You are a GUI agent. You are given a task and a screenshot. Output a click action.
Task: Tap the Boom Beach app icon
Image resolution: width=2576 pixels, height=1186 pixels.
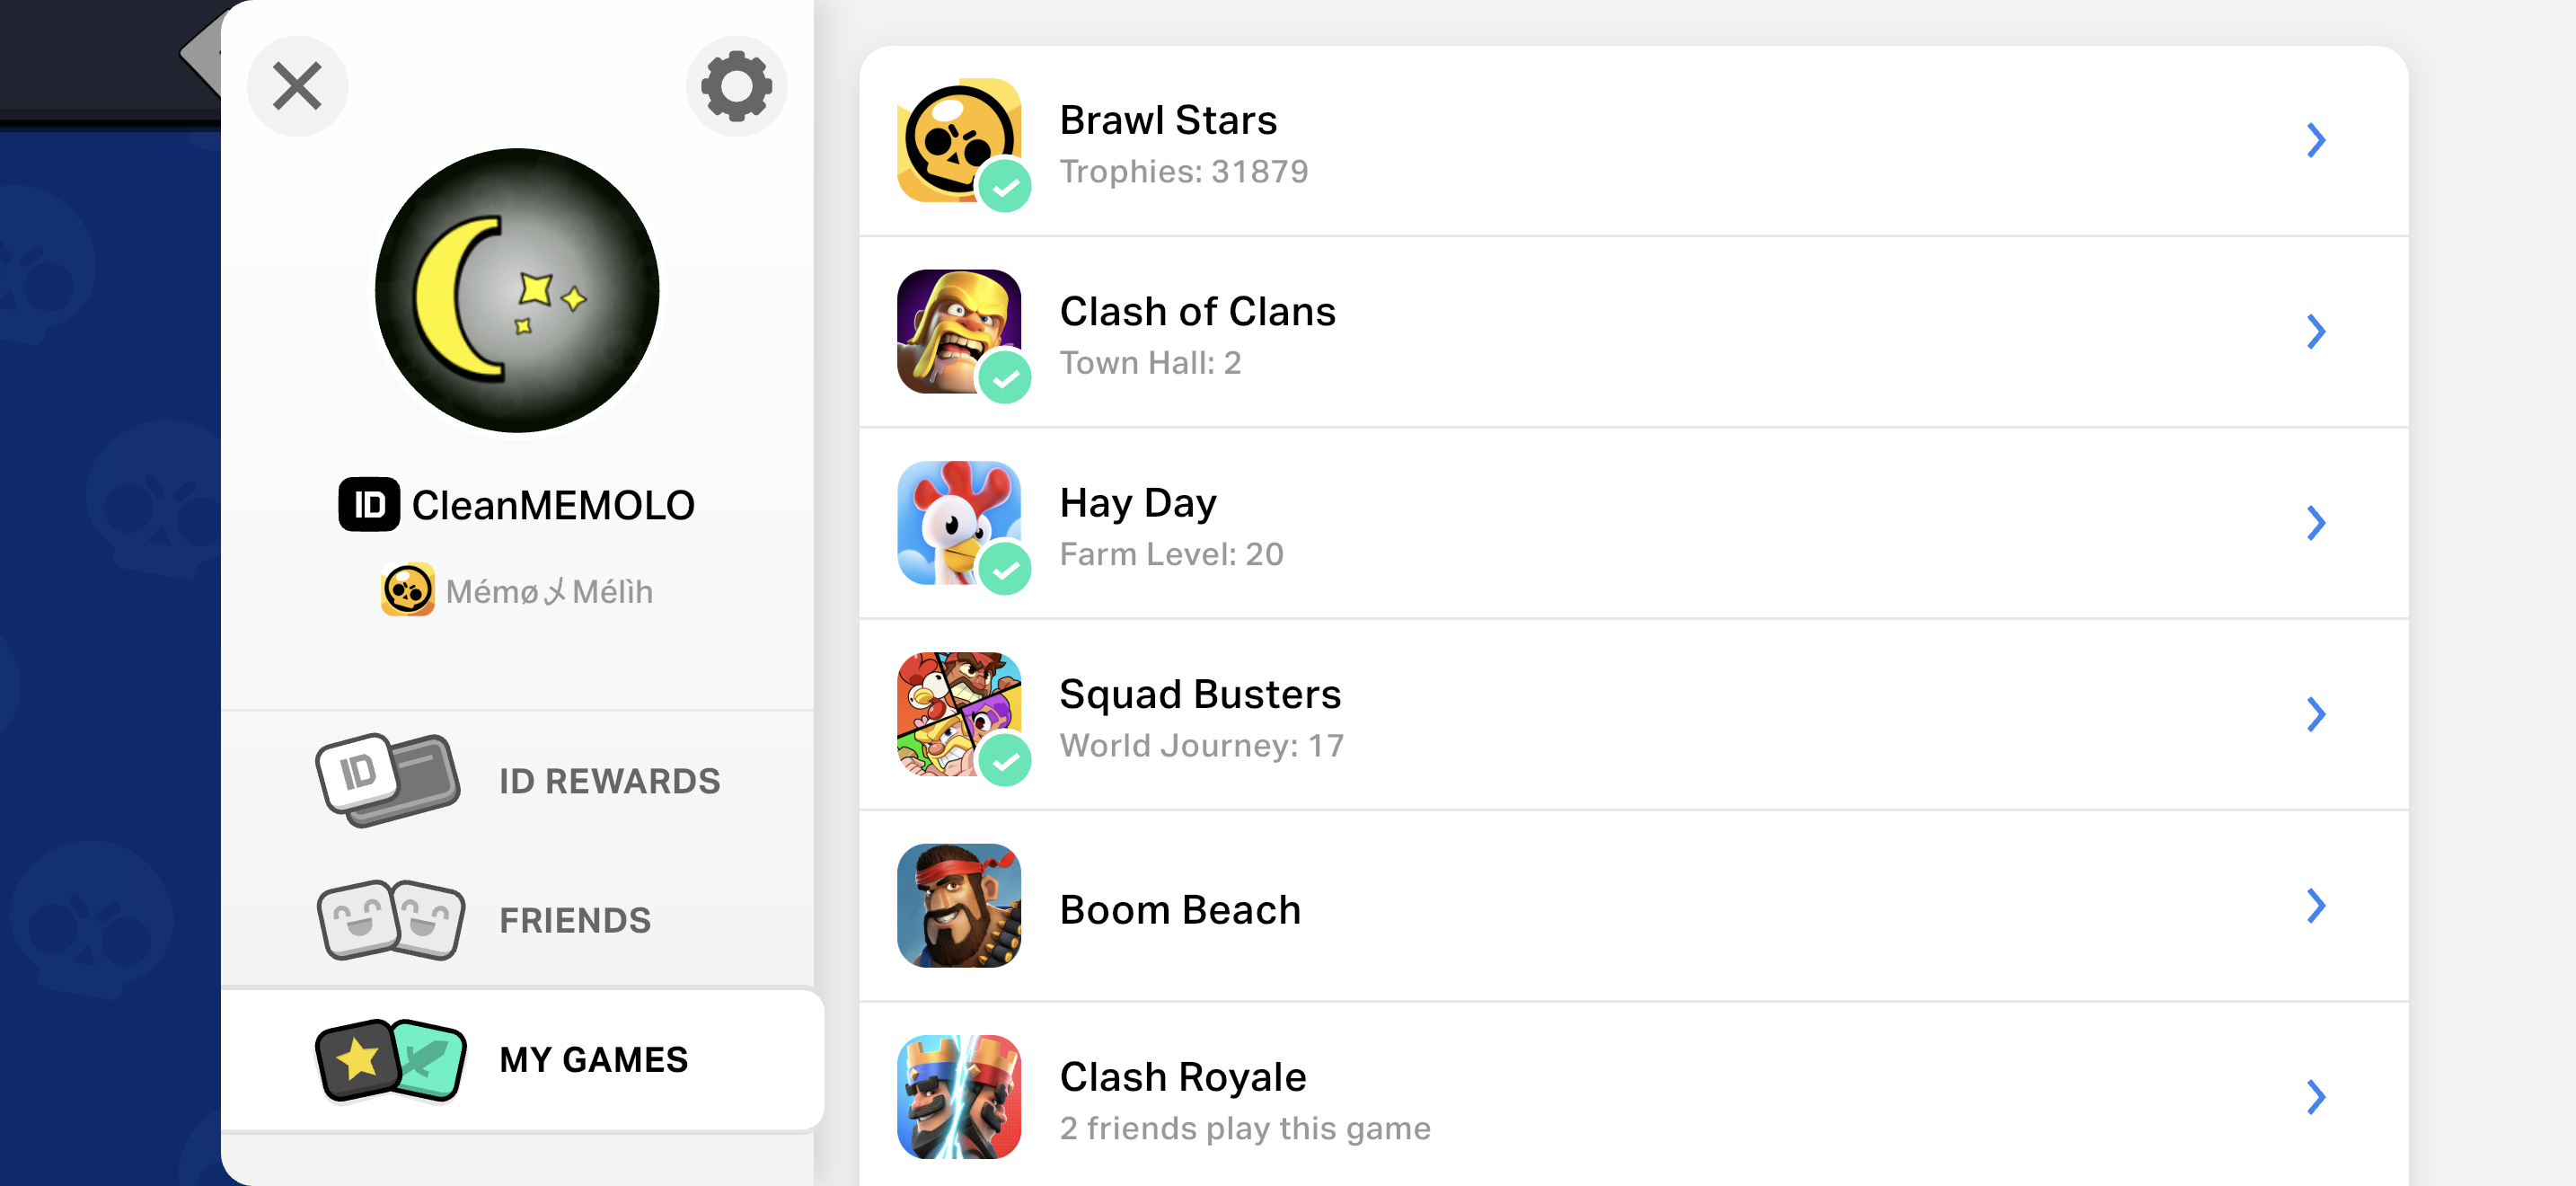[959, 905]
